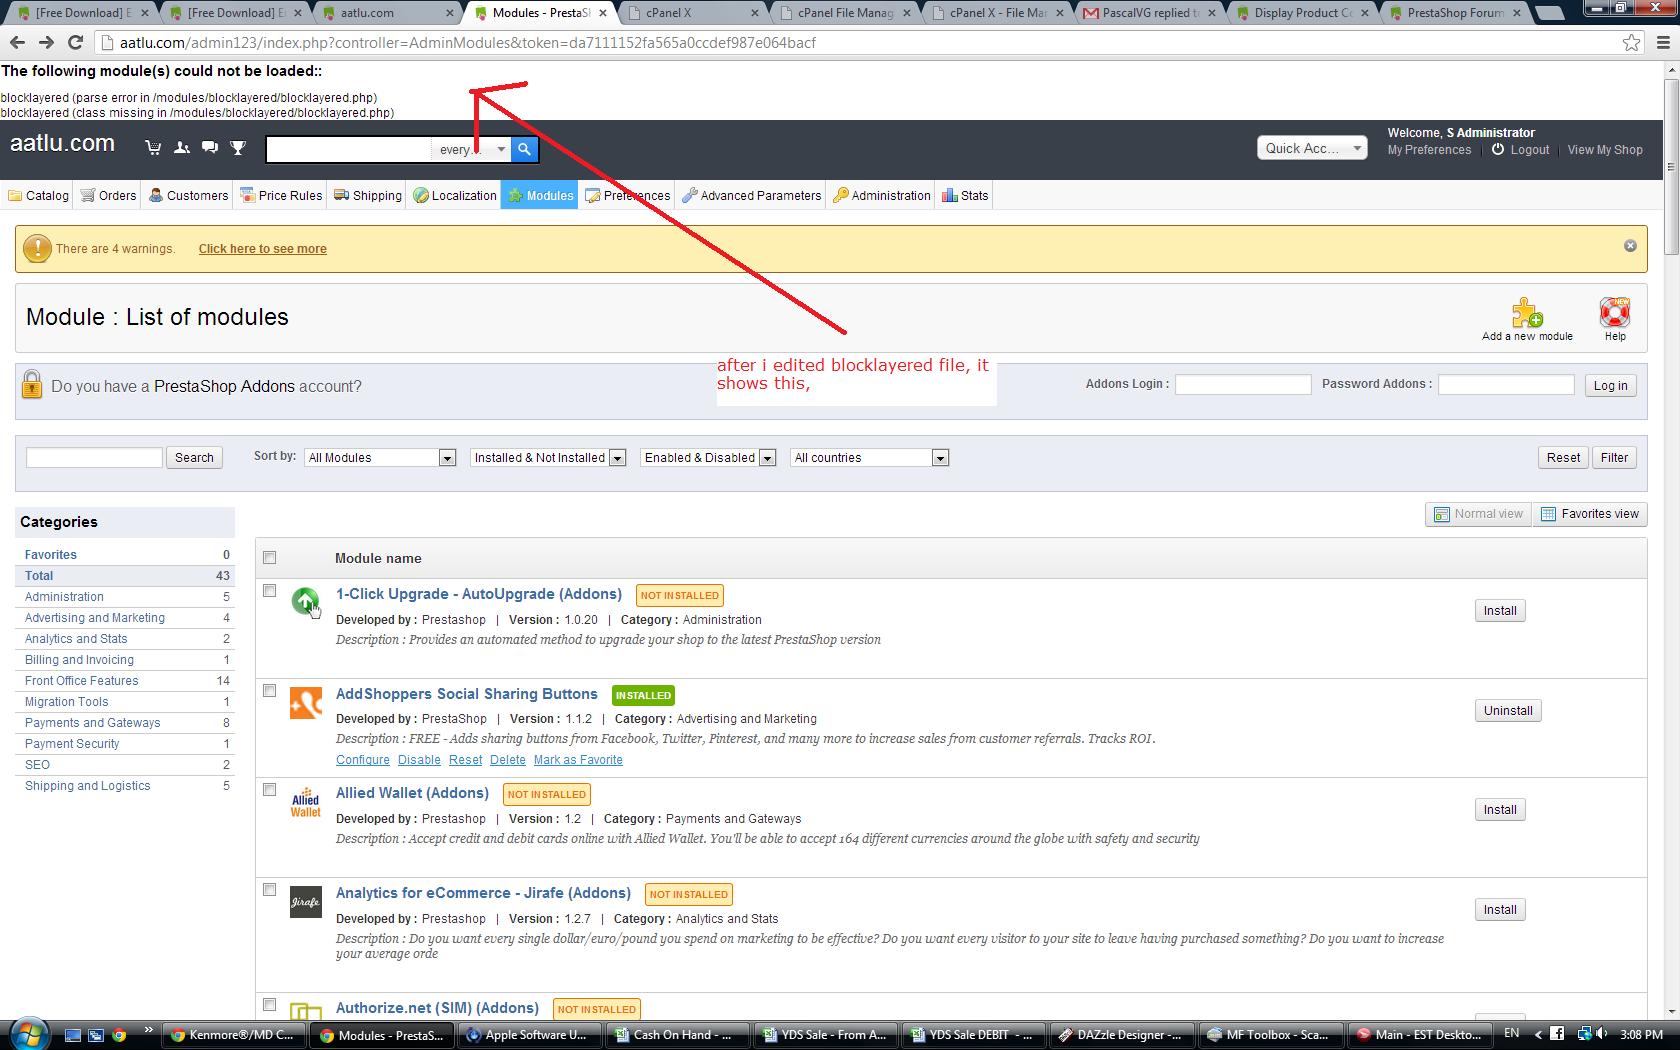Click the 1-Click Upgrade module icon
The width and height of the screenshot is (1680, 1050).
[305, 601]
